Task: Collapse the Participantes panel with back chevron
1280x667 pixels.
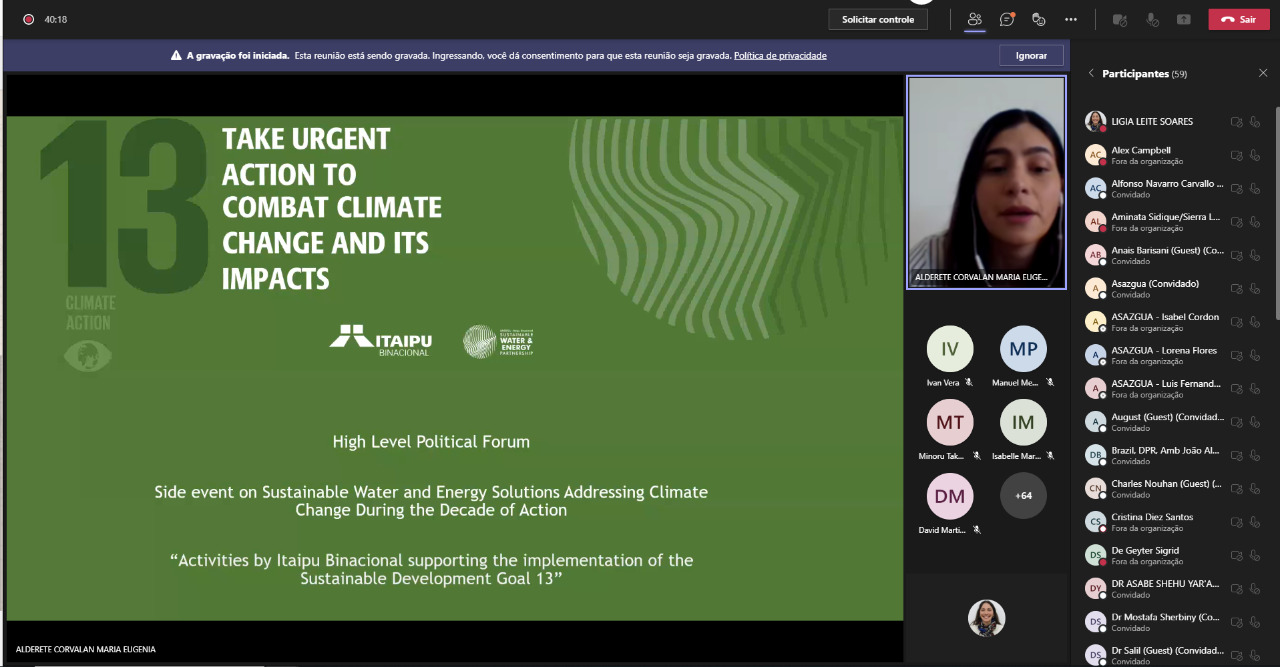Action: (1091, 74)
